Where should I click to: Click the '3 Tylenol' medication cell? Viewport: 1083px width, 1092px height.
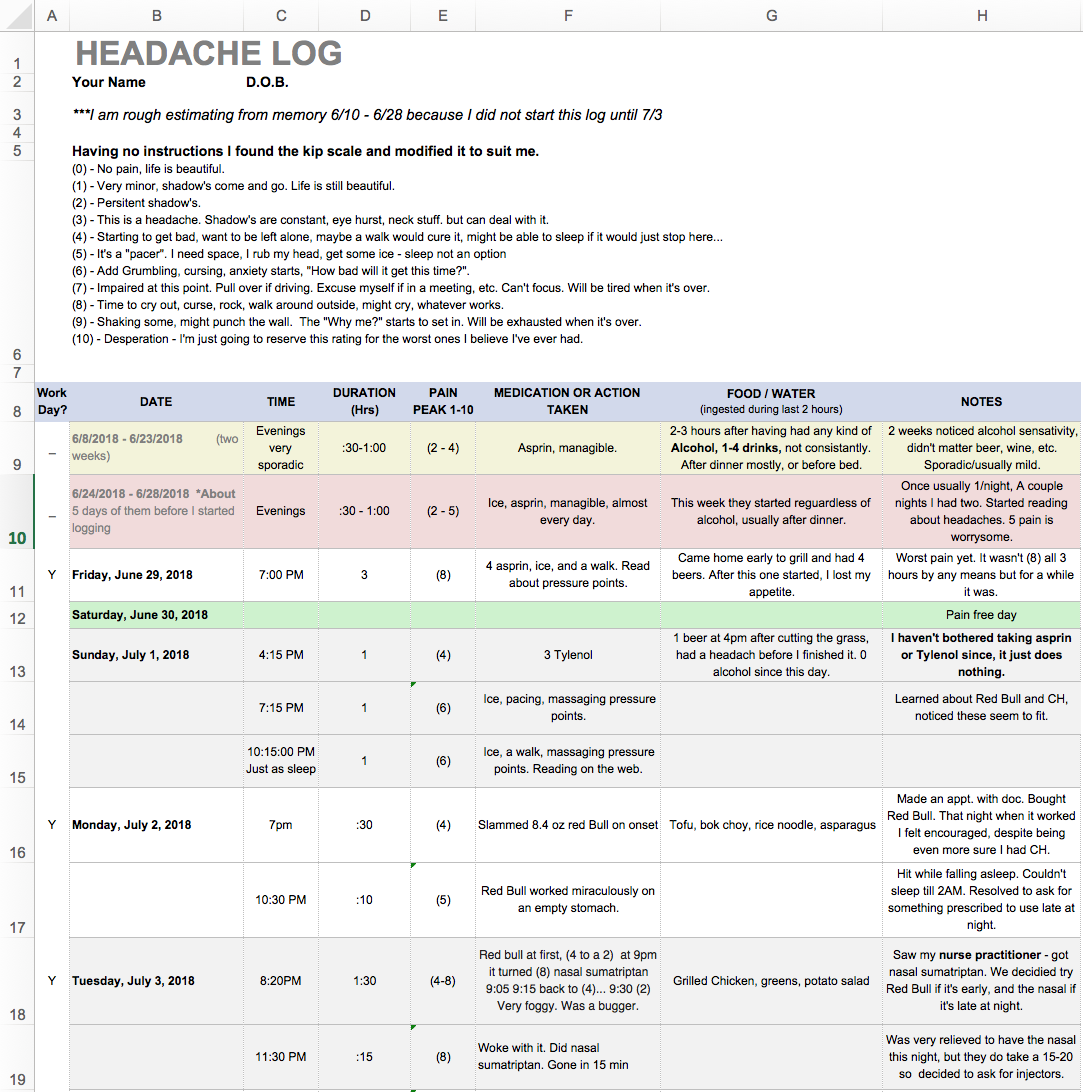pyautogui.click(x=568, y=655)
